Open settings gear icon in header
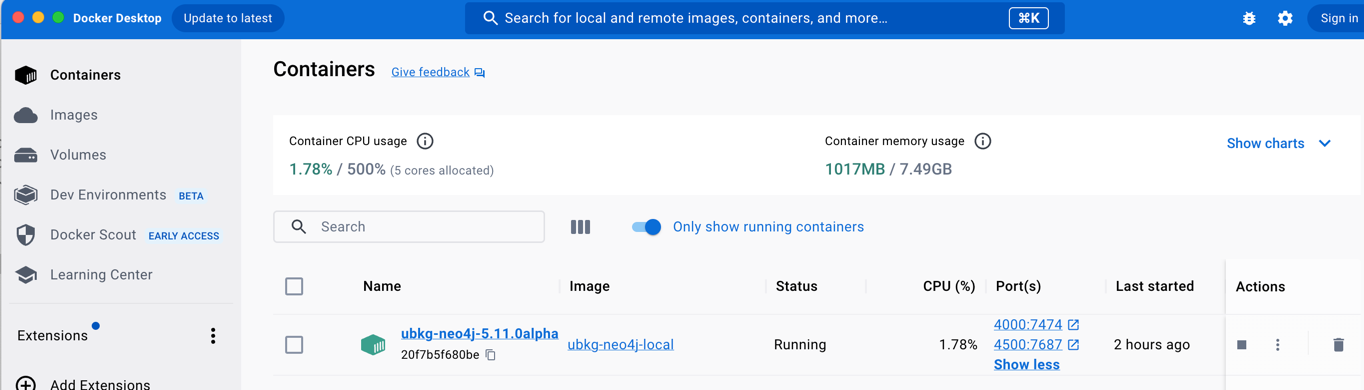The height and width of the screenshot is (390, 1364). 1285,18
